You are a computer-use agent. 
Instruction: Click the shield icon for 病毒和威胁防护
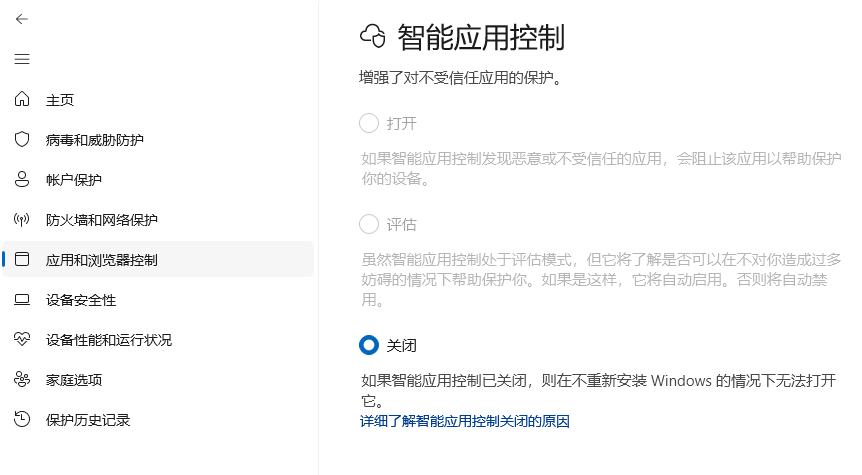[x=22, y=140]
